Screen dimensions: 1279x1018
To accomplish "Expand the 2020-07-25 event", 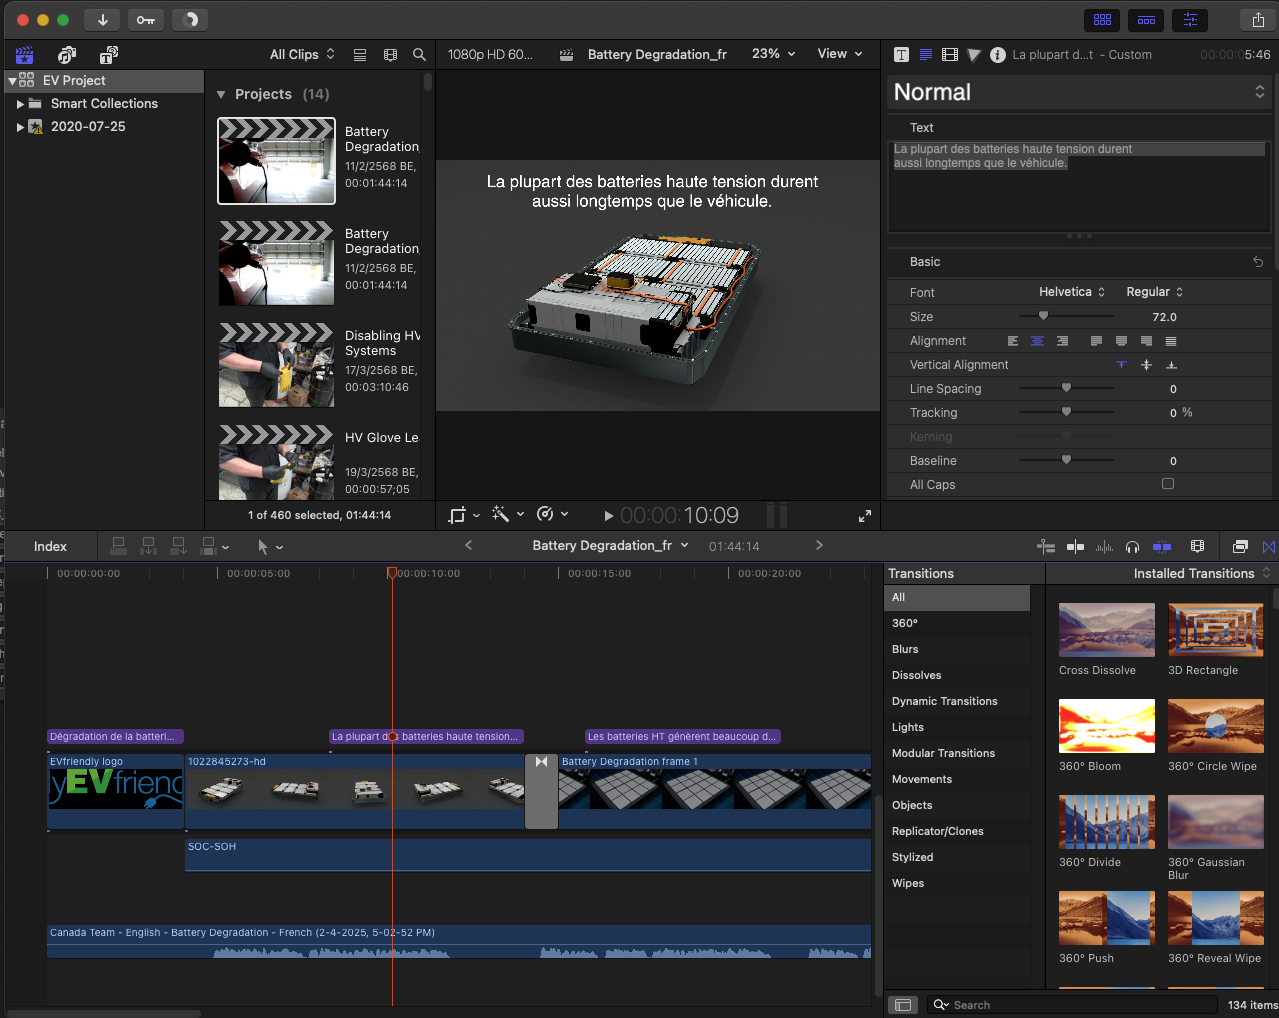I will tap(20, 127).
